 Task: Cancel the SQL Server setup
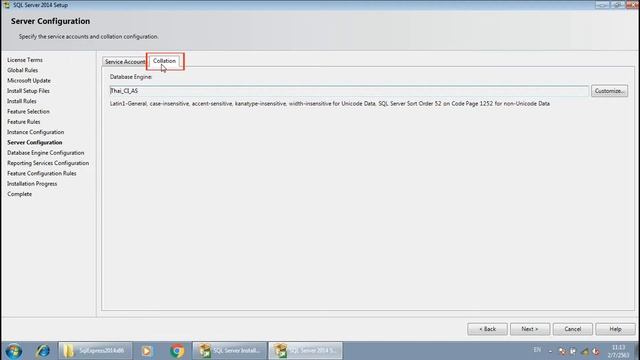(573, 329)
